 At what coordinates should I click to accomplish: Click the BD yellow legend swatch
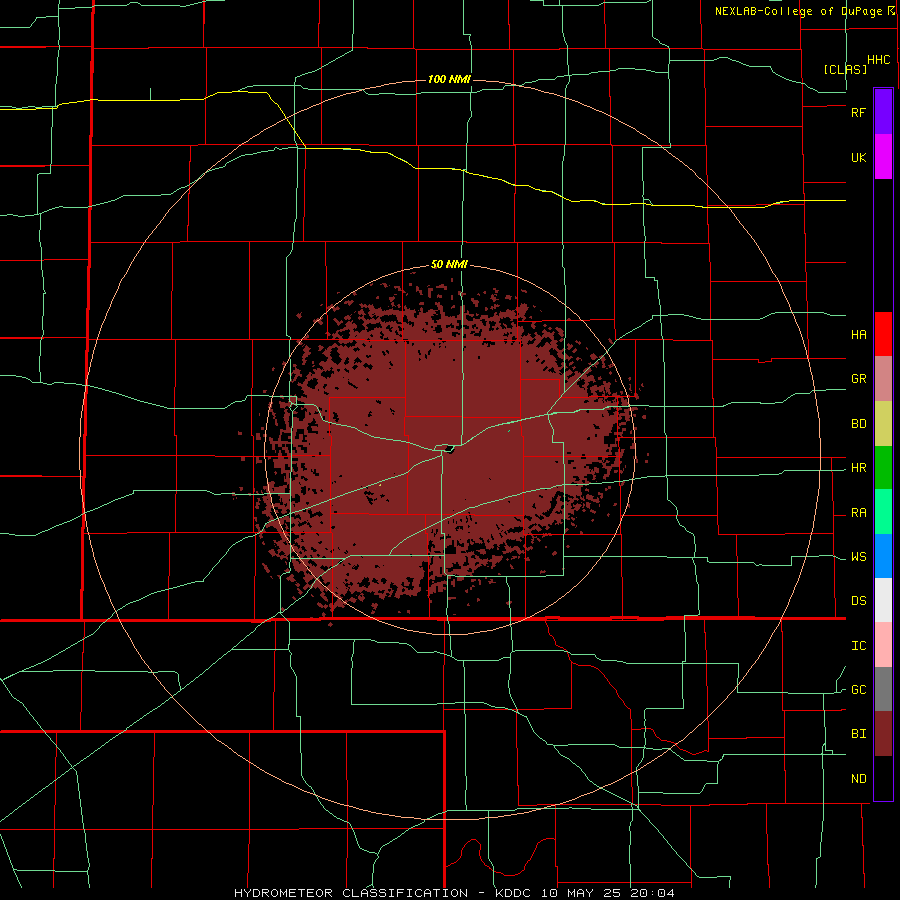(883, 424)
